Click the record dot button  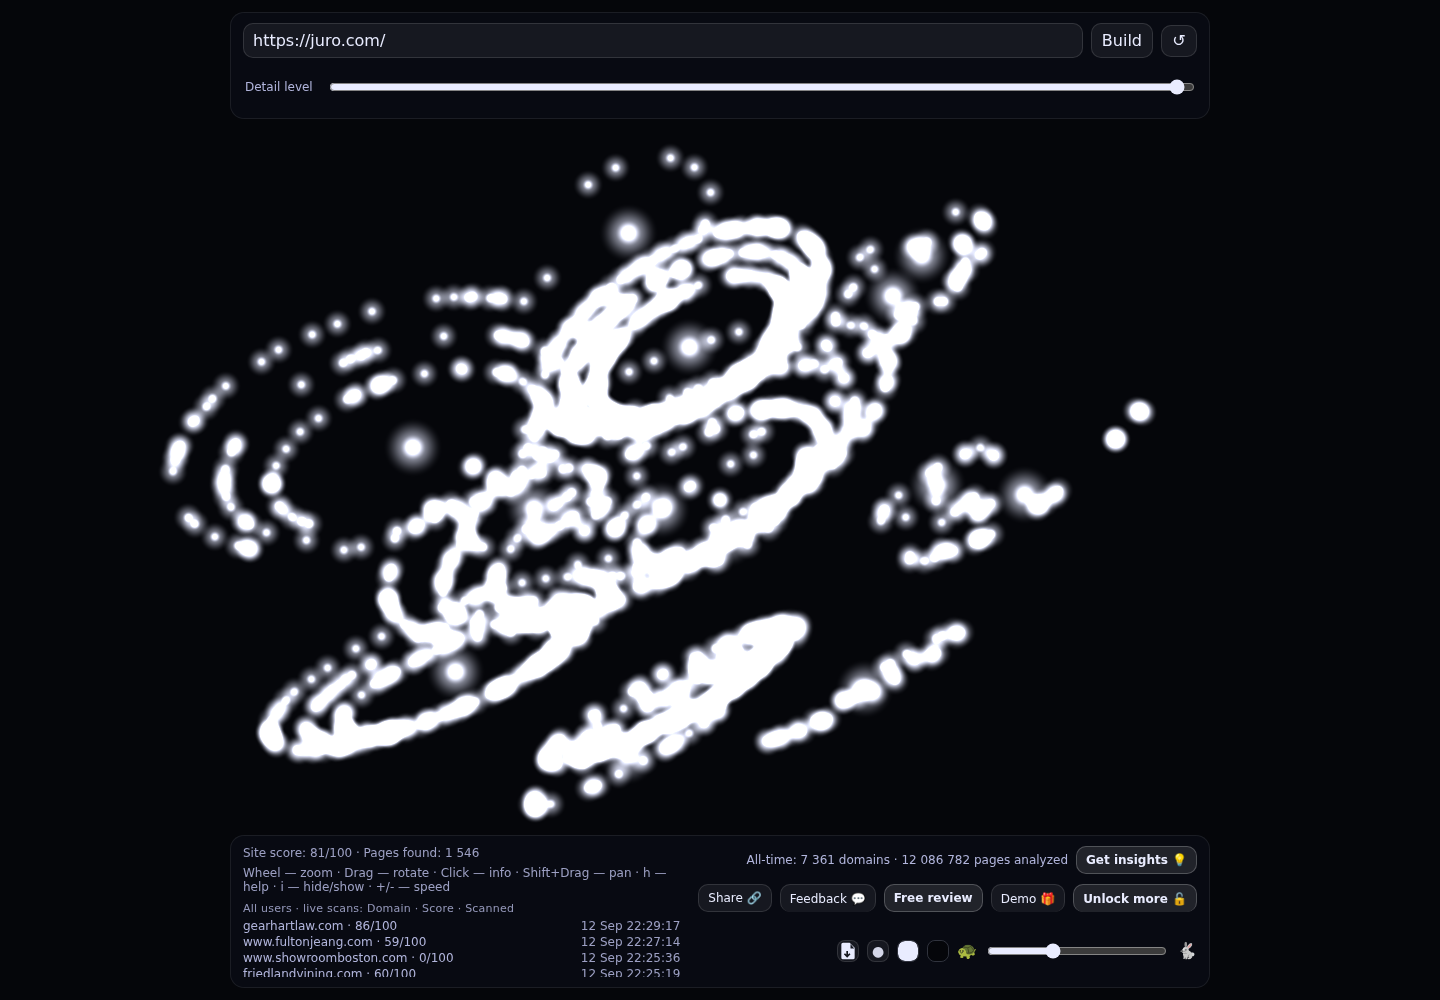pos(878,951)
